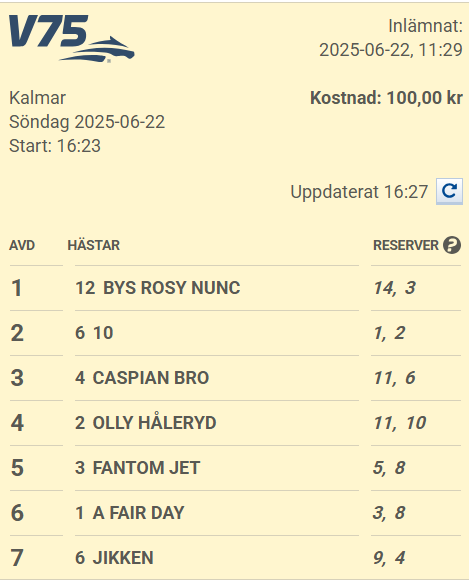Click 2 OLLY HÅLERYD entry

point(146,422)
